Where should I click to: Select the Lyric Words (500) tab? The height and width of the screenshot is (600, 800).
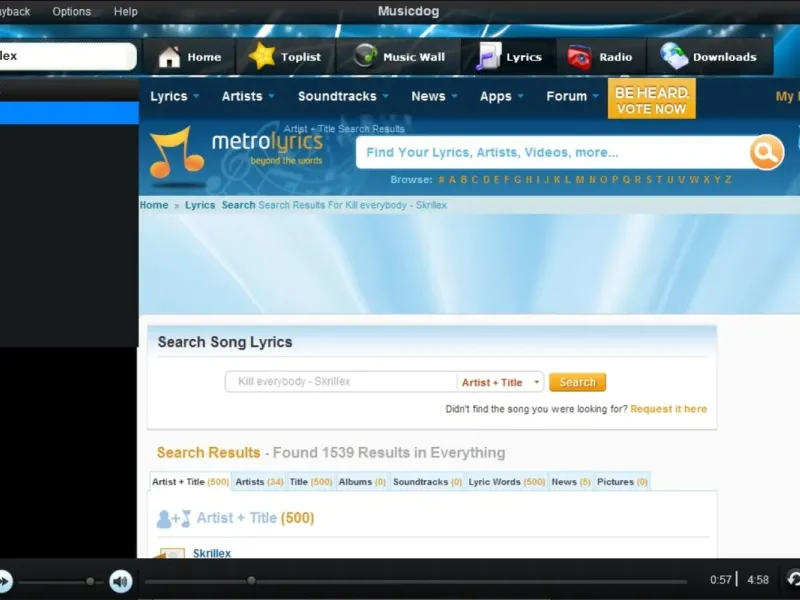(507, 482)
